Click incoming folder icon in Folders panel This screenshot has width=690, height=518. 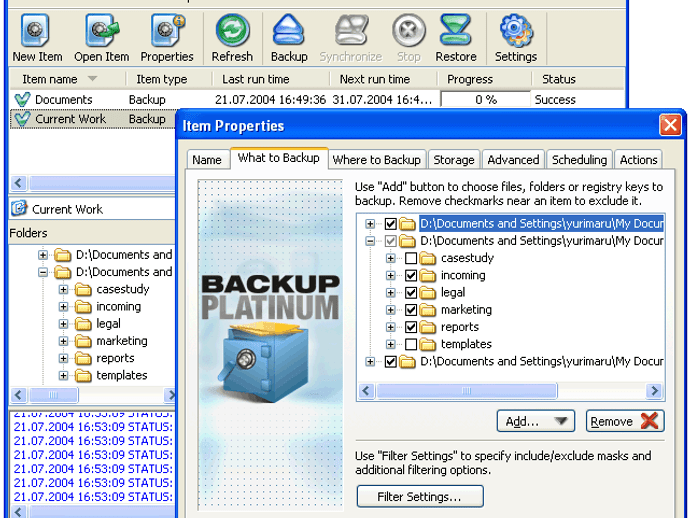pyautogui.click(x=83, y=307)
